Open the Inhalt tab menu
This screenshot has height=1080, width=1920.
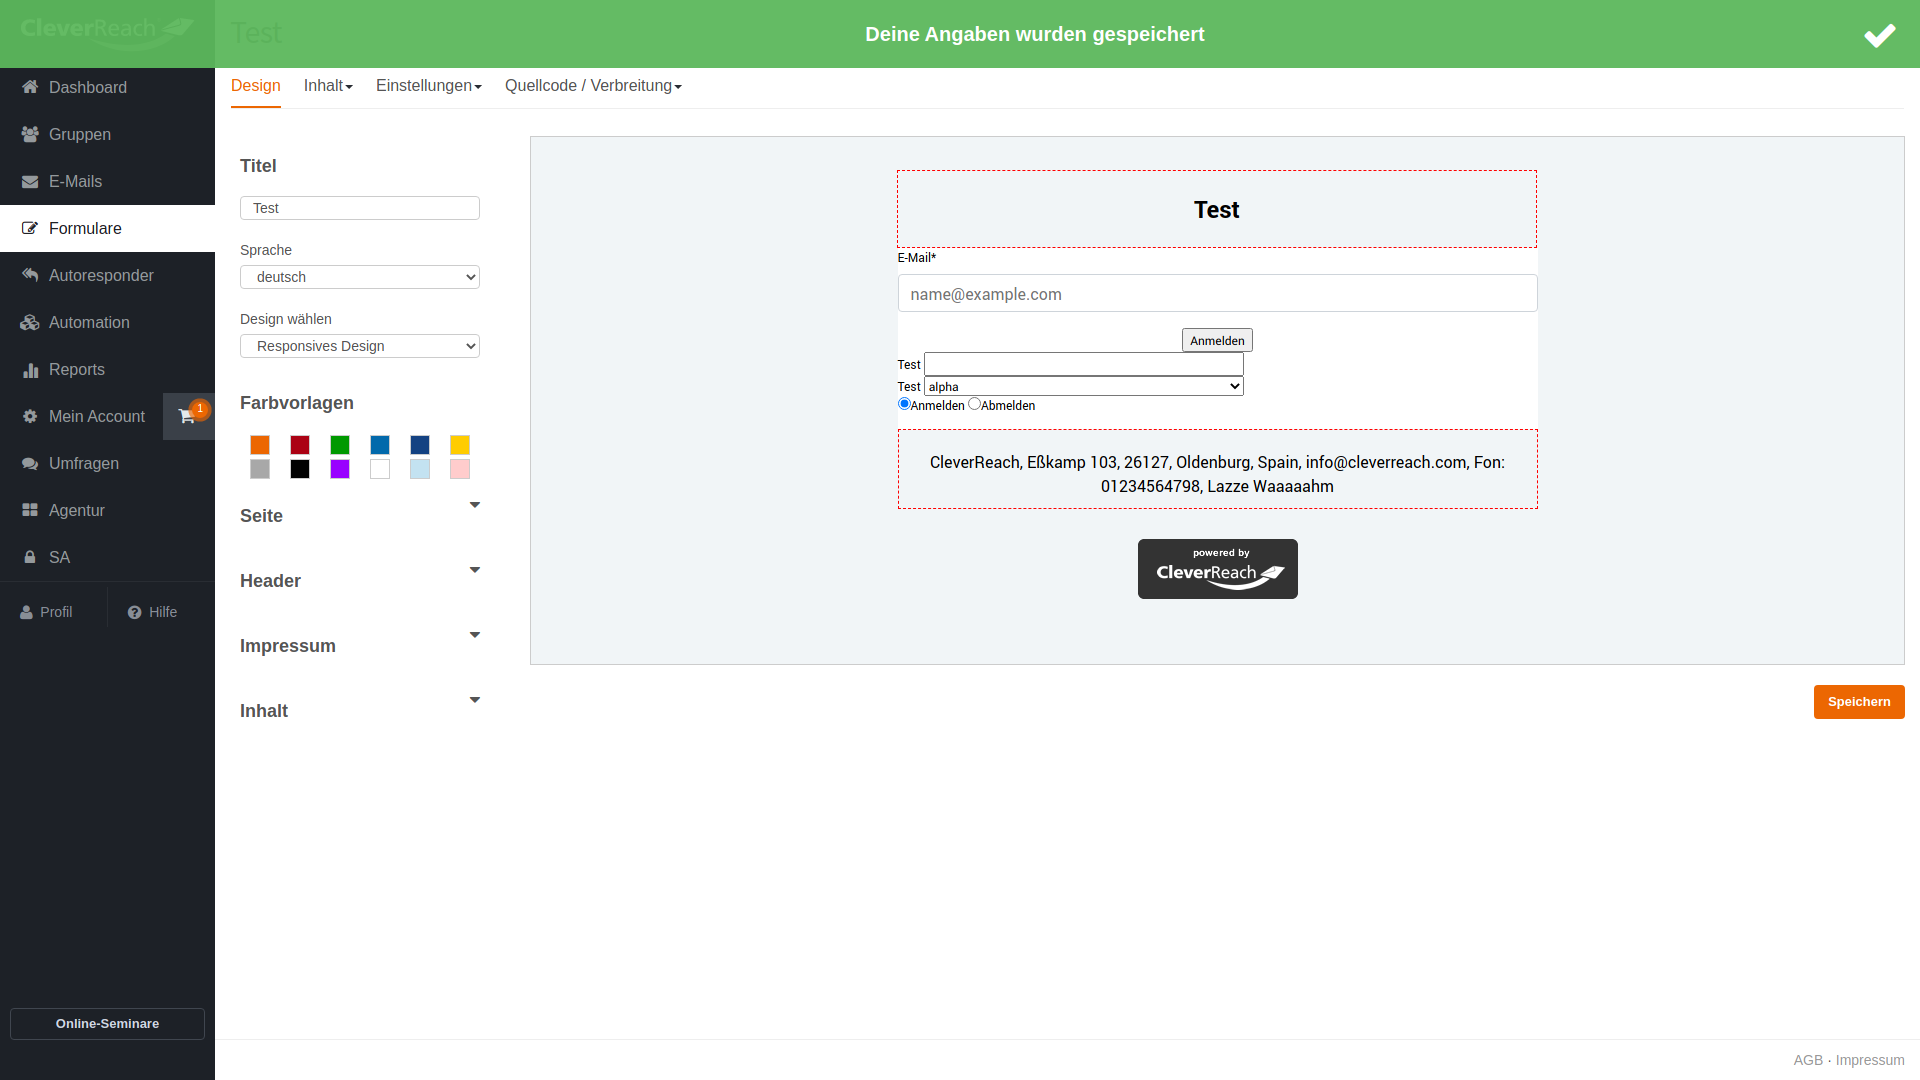[328, 86]
